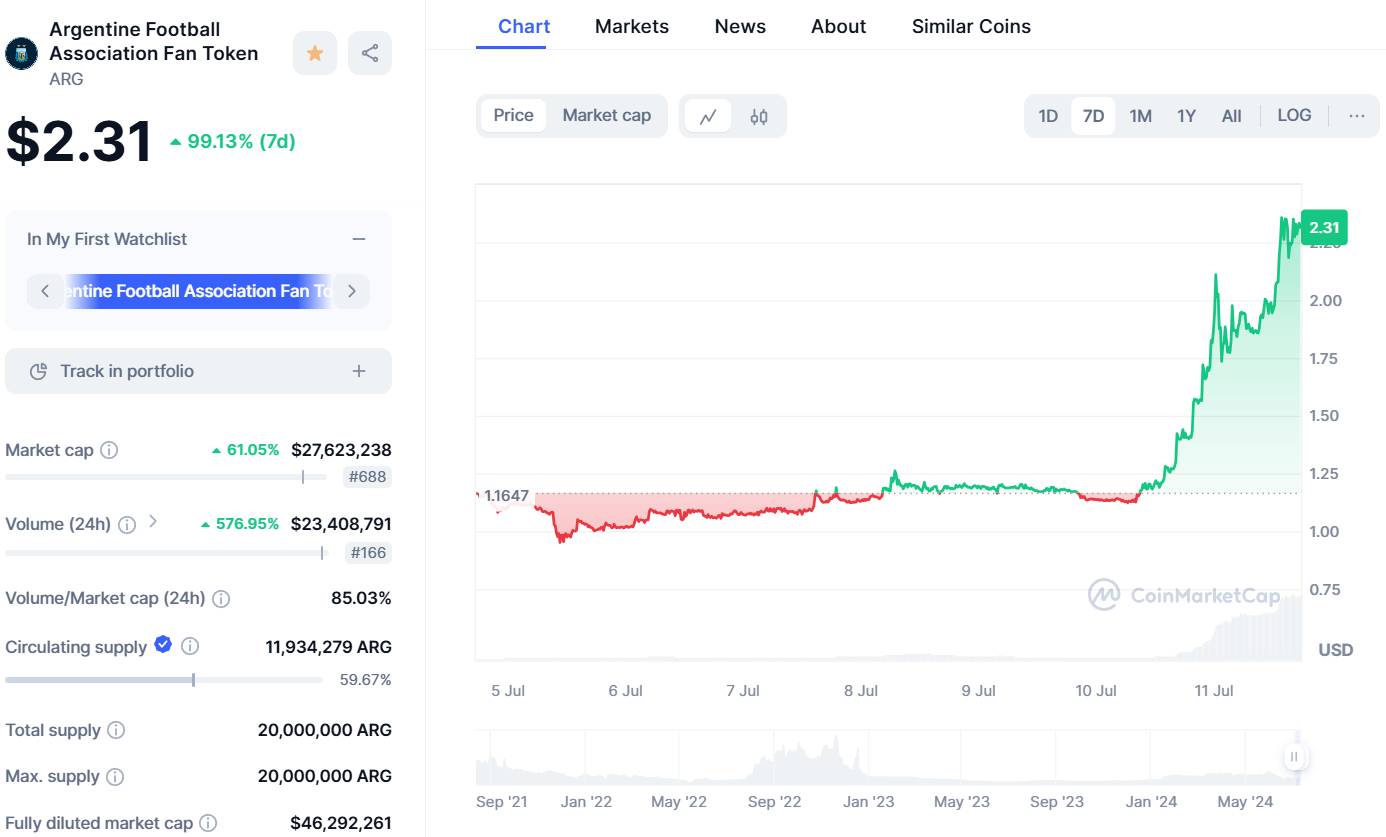
Task: Expand Volume (24h) chevron
Action: click(x=153, y=521)
